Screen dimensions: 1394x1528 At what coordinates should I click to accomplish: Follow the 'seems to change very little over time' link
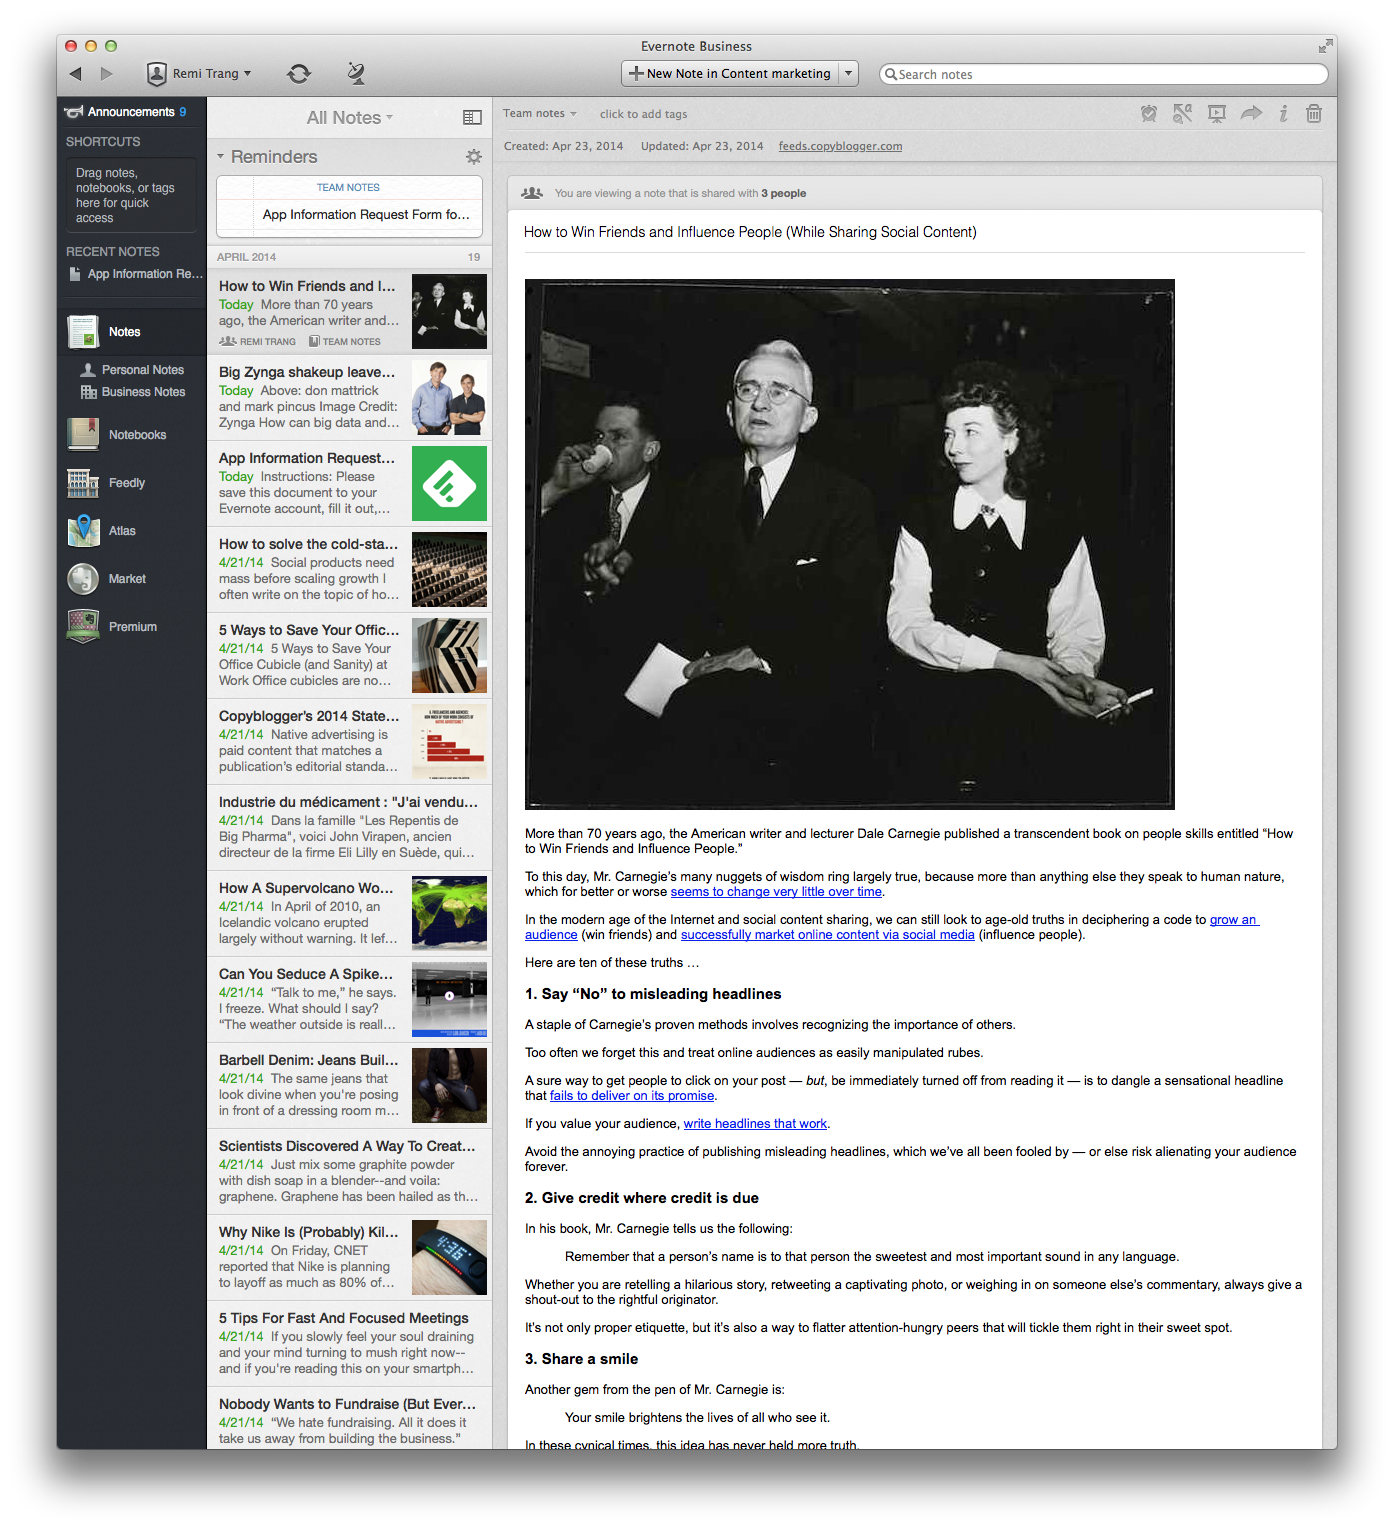[776, 892]
